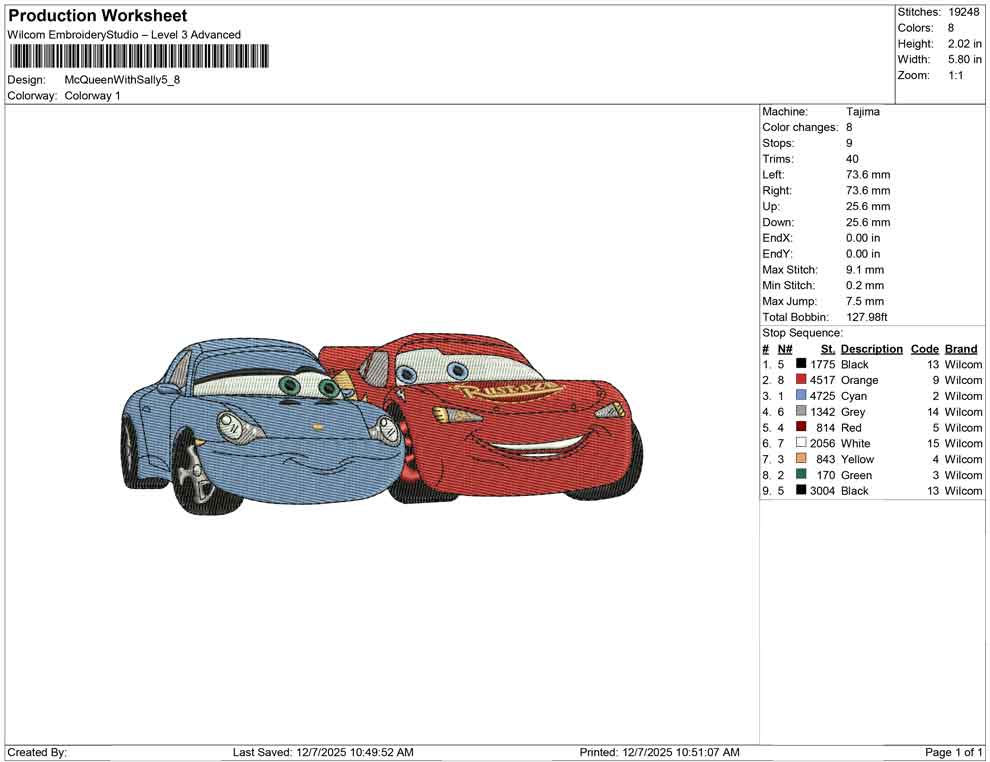The image size is (990, 762).
Task: Click the 'Stops:' label
Action: [x=778, y=143]
